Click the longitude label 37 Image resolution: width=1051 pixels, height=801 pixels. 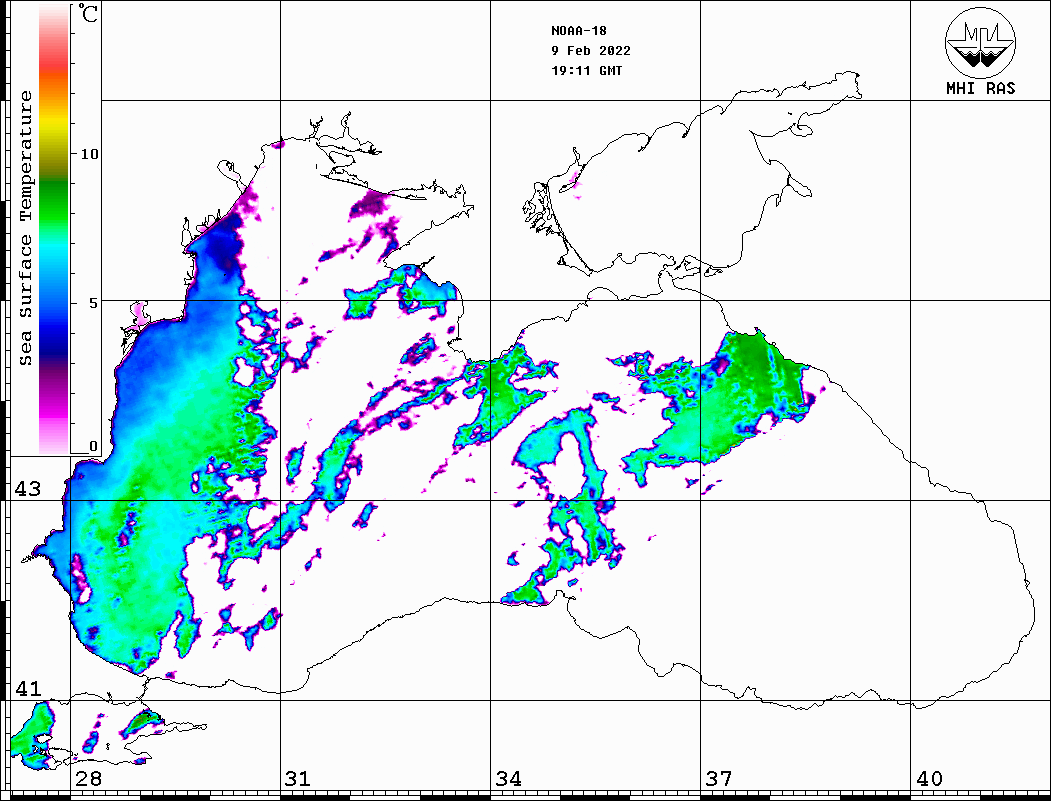719,779
